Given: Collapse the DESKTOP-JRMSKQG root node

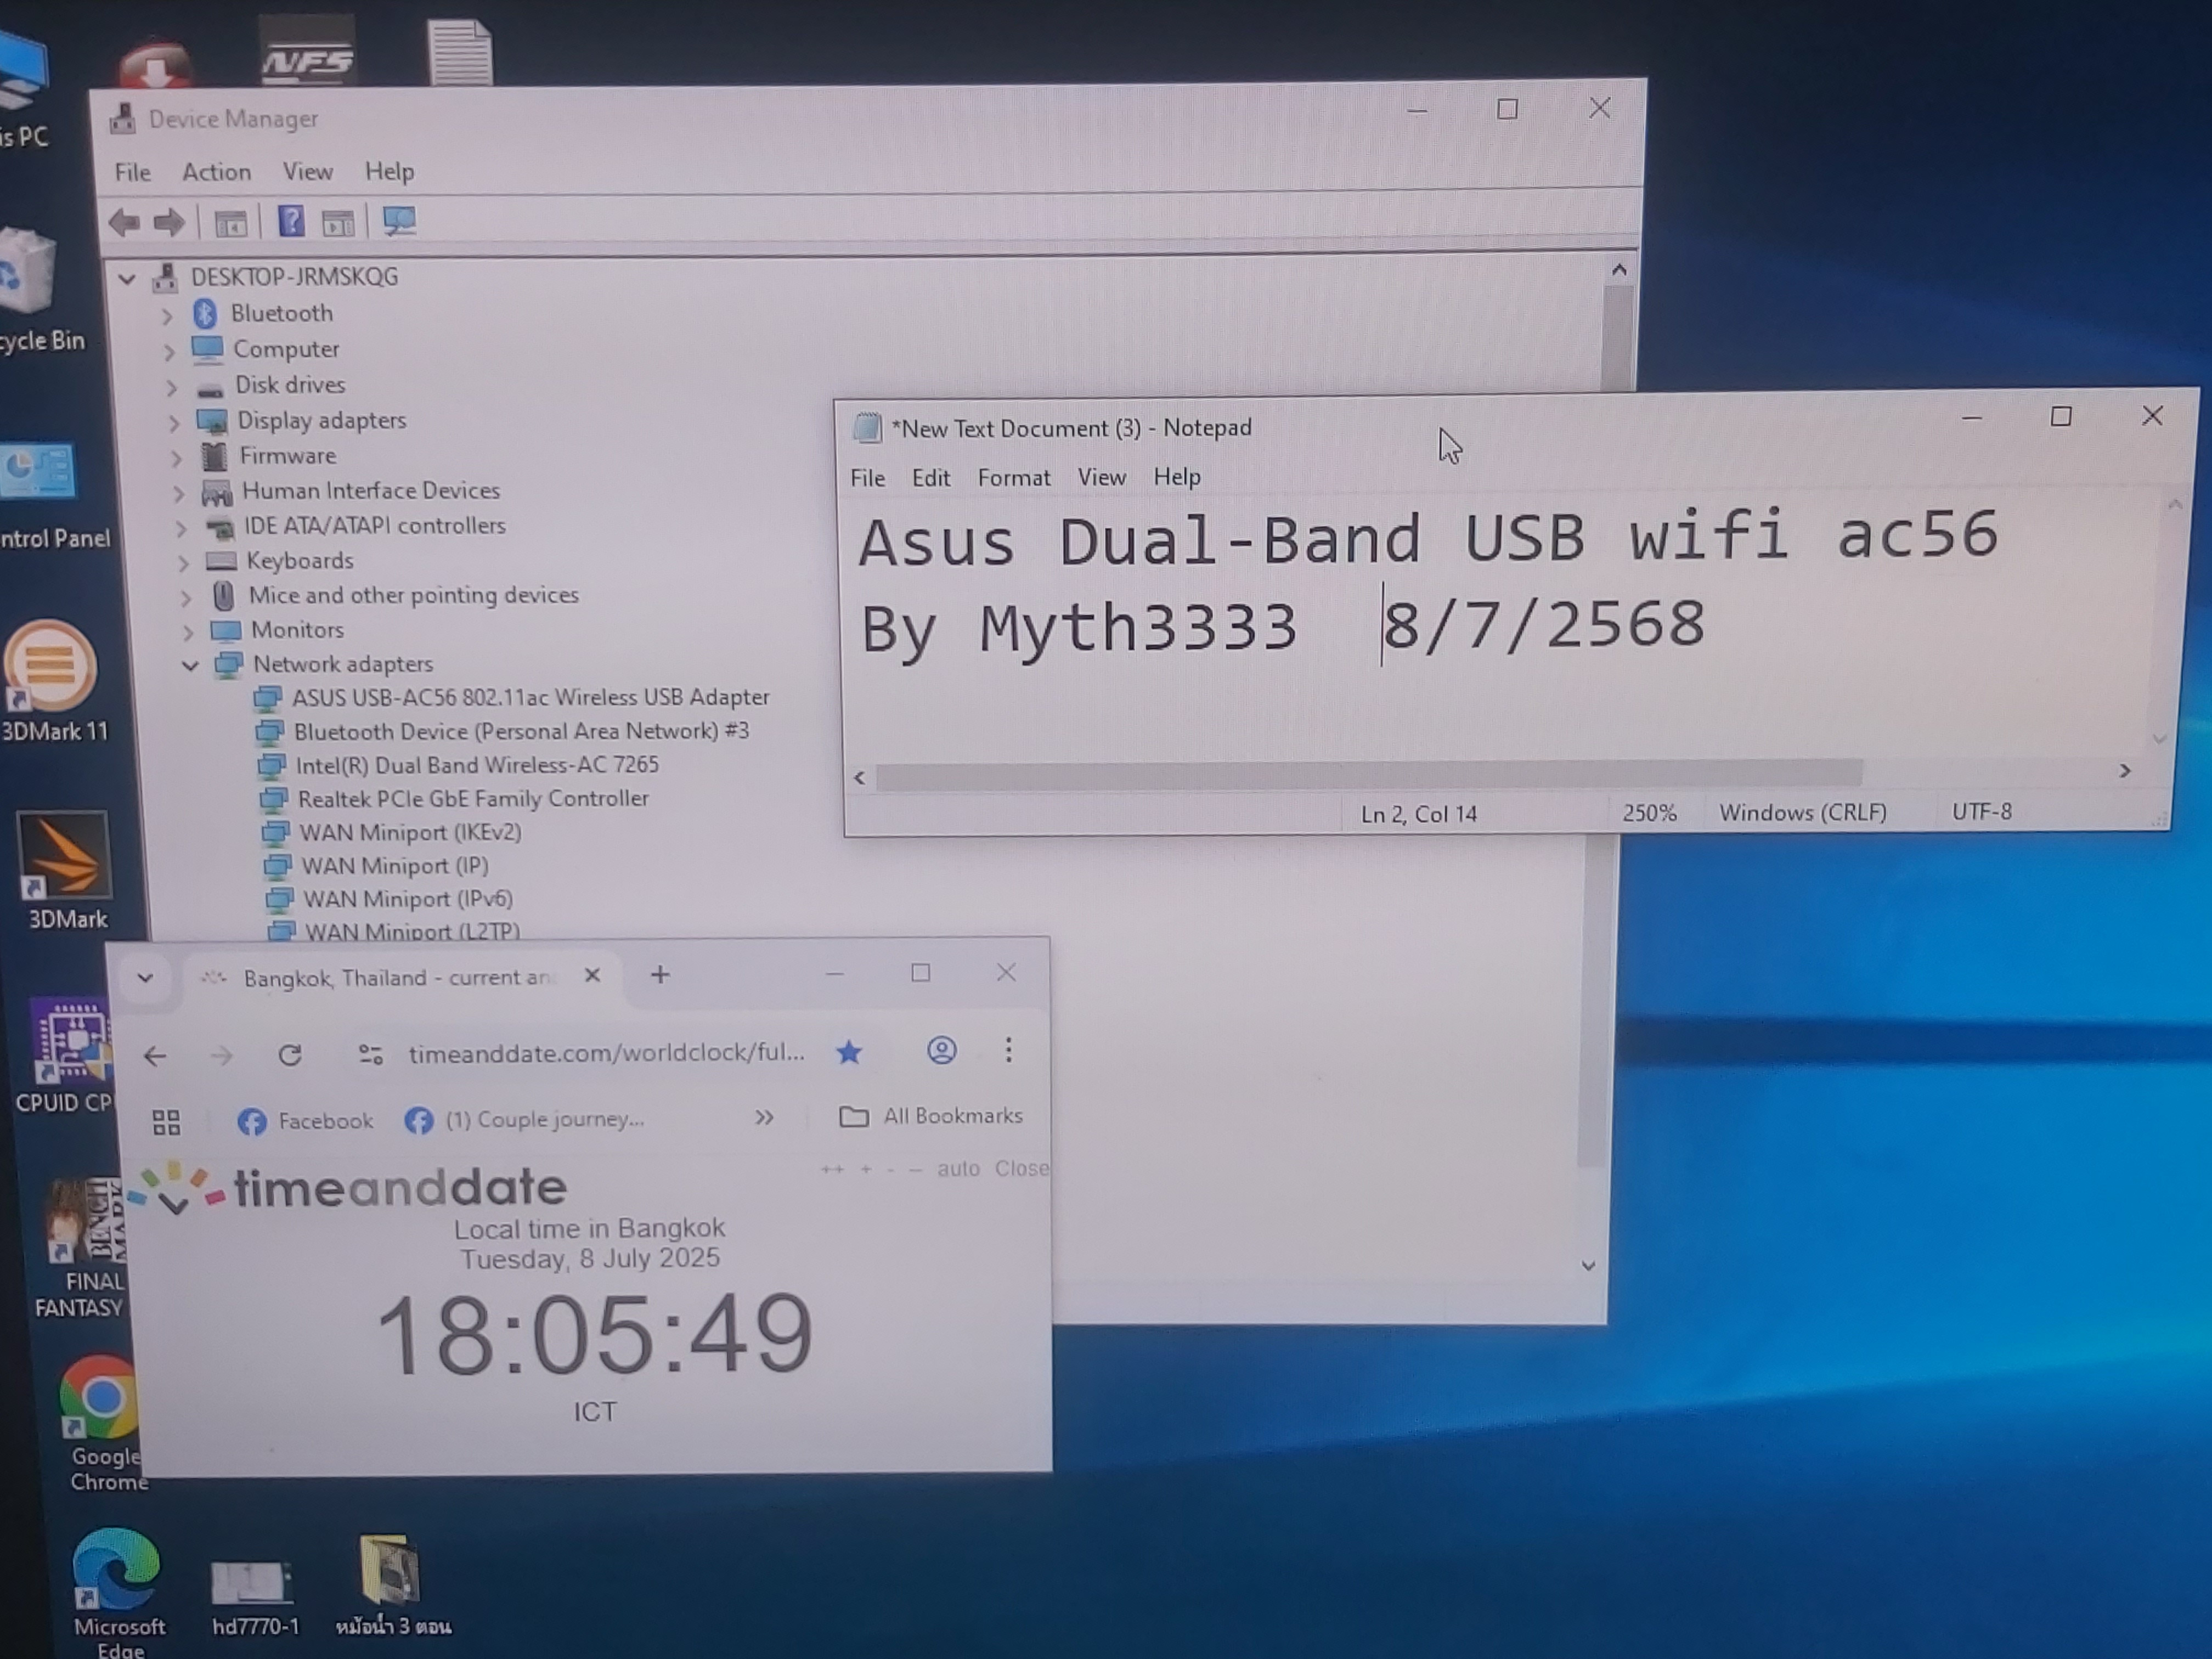Looking at the screenshot, I should coord(127,279).
